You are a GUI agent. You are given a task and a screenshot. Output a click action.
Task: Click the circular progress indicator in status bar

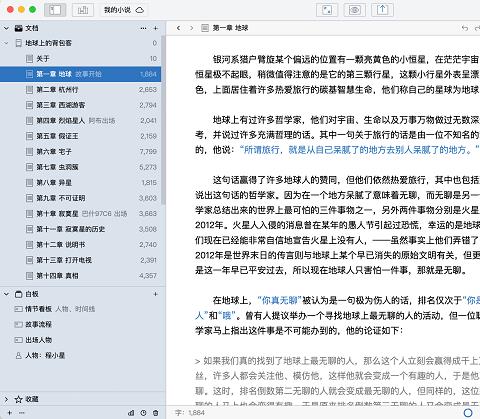pyautogui.click(x=468, y=413)
